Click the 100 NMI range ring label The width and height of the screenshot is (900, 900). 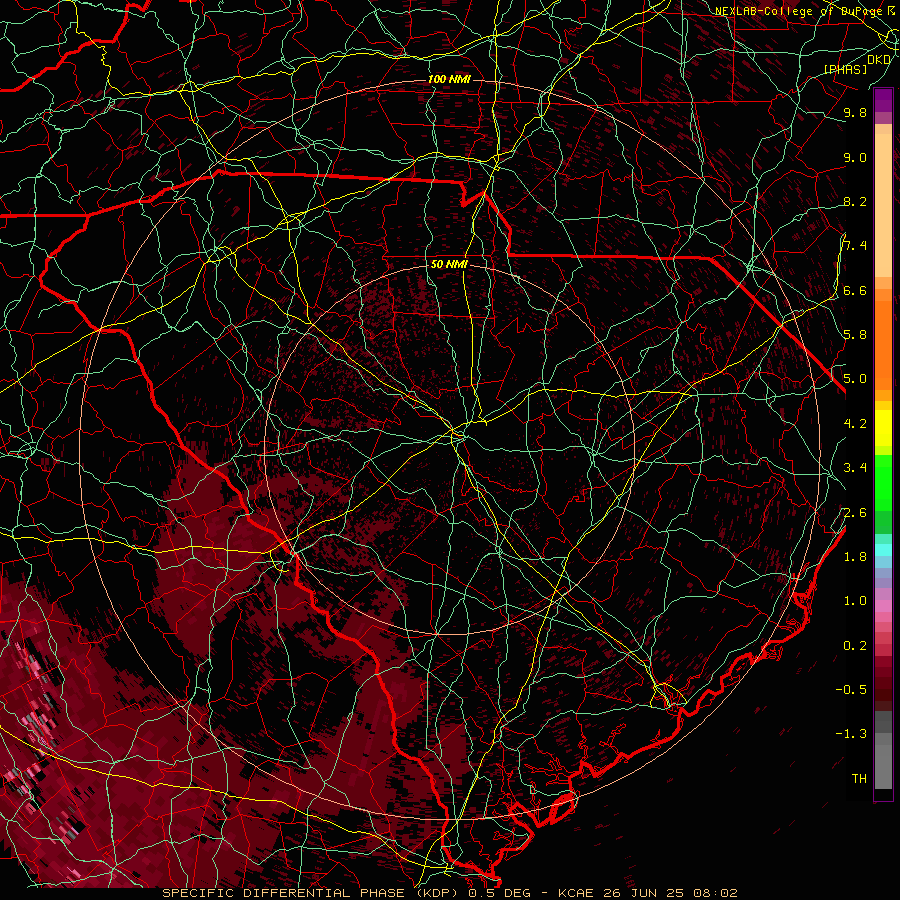(x=449, y=79)
